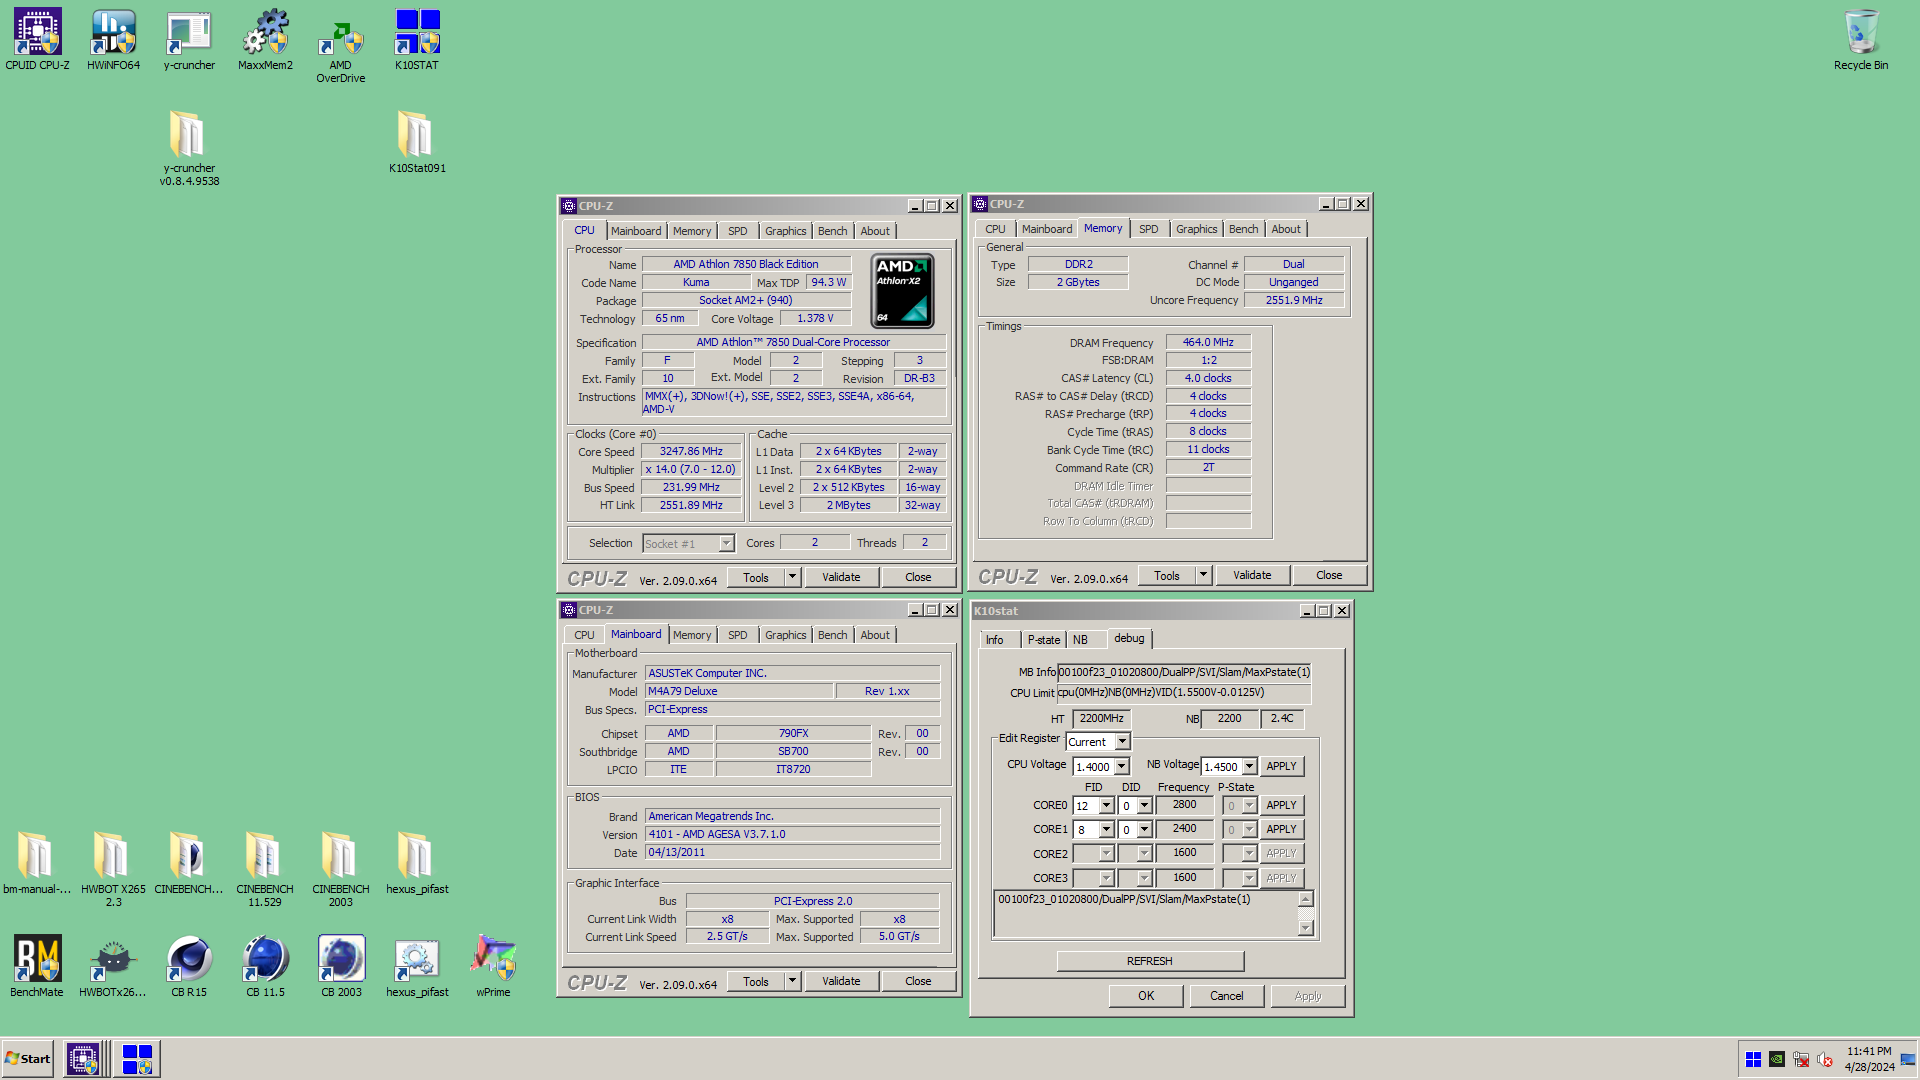The width and height of the screenshot is (1920, 1080).
Task: Click K10STAT taskbar button
Action: click(137, 1059)
